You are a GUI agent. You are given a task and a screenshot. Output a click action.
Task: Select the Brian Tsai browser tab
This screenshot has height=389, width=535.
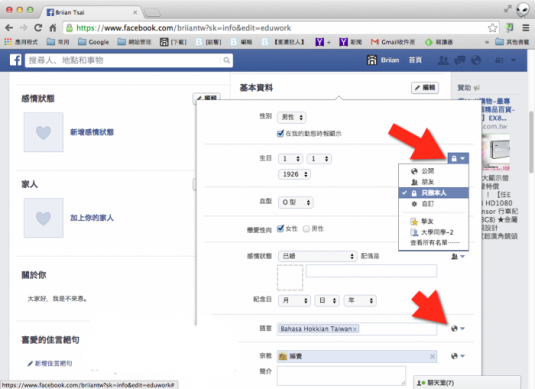[90, 12]
